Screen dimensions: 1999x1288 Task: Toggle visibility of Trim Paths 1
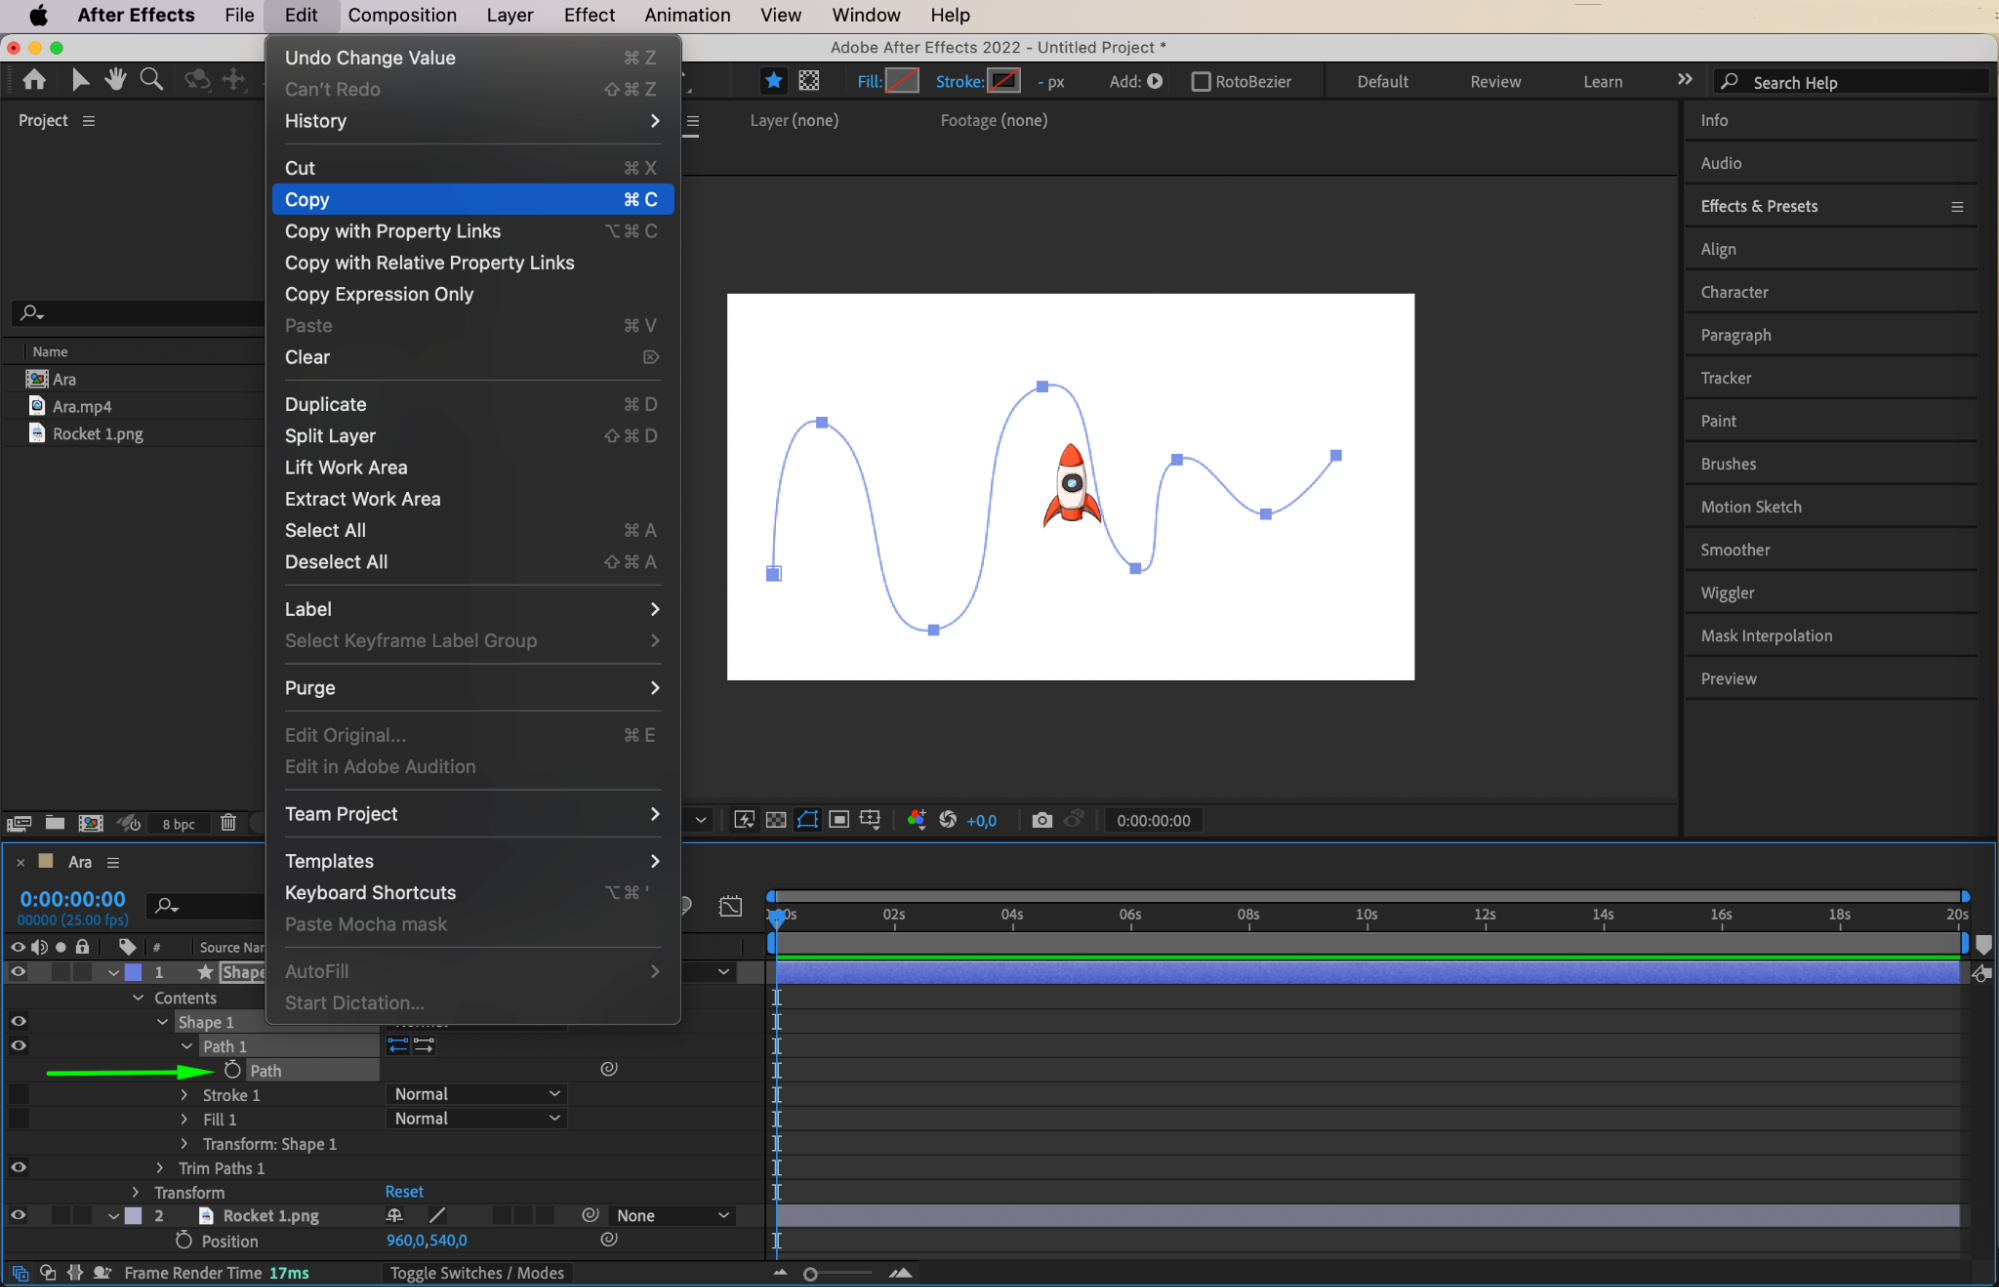(18, 1167)
